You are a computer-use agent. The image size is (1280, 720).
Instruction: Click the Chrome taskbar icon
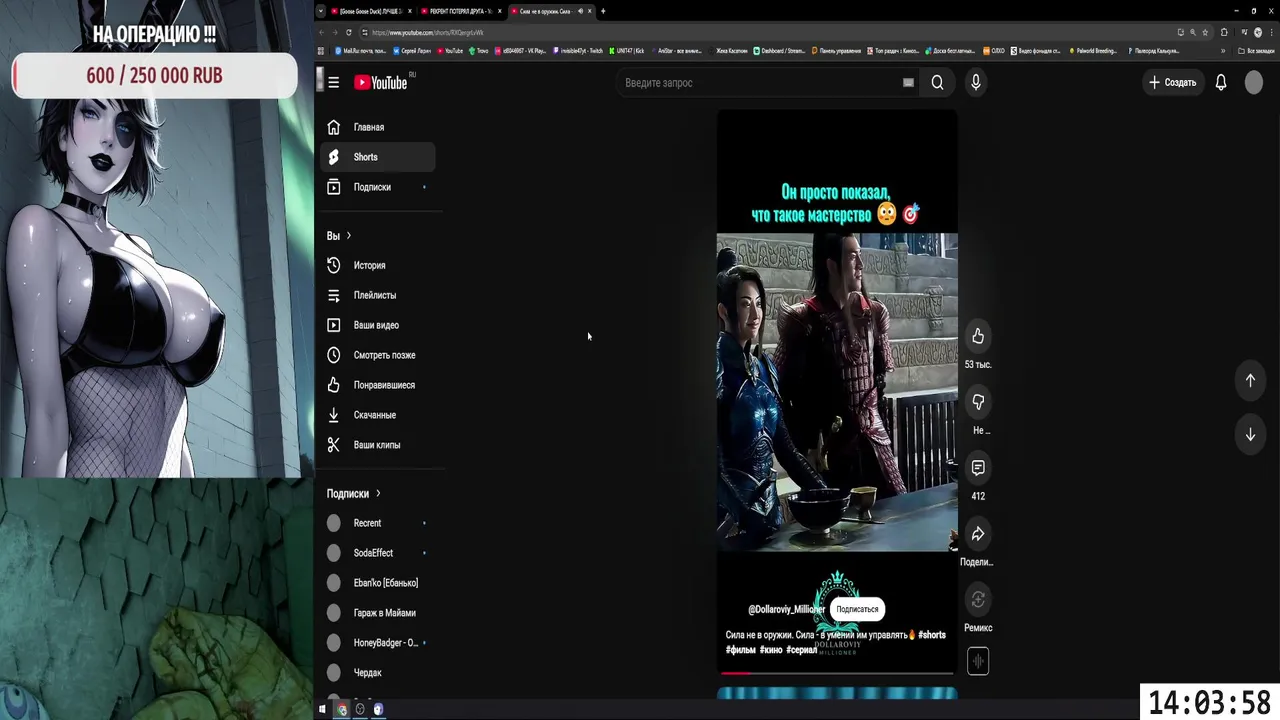[x=341, y=709]
